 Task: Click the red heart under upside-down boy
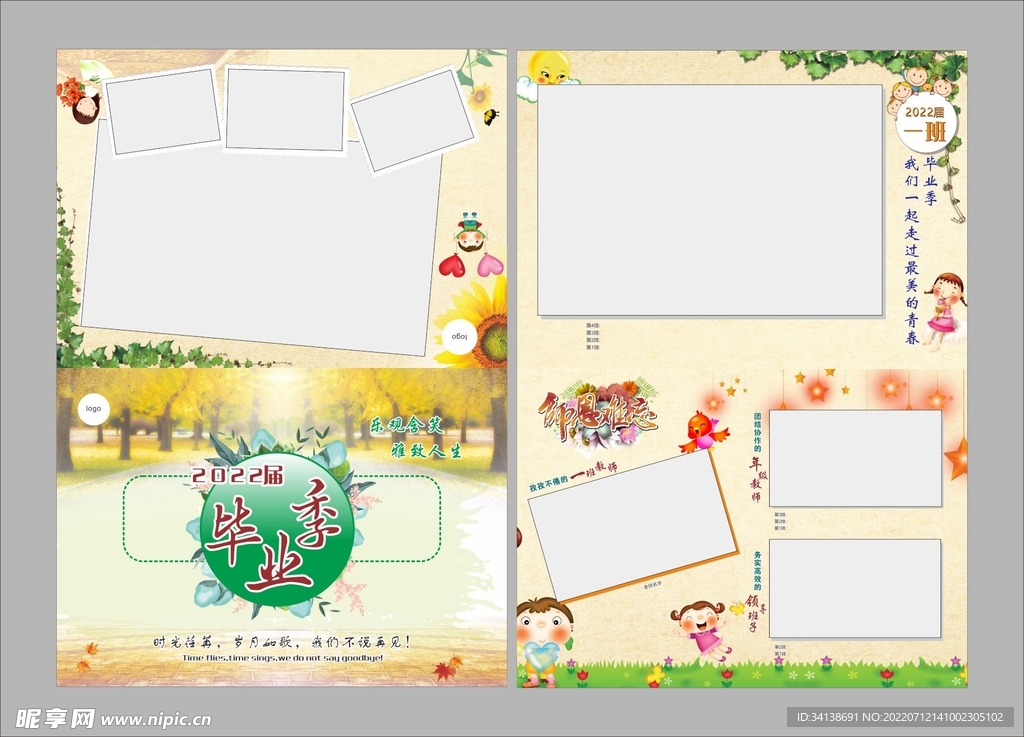click(451, 266)
